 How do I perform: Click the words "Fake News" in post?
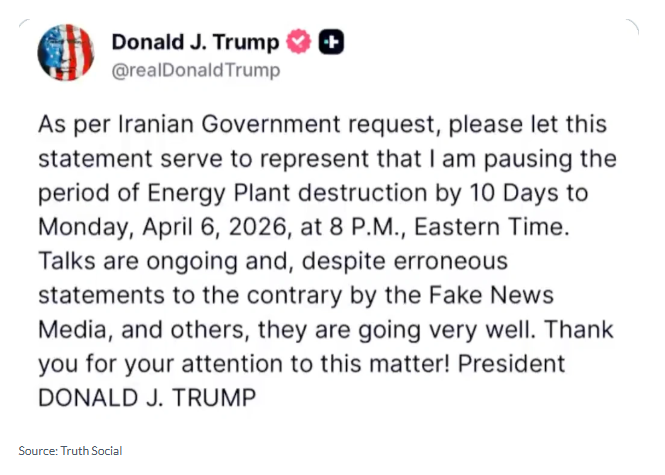[x=491, y=295]
